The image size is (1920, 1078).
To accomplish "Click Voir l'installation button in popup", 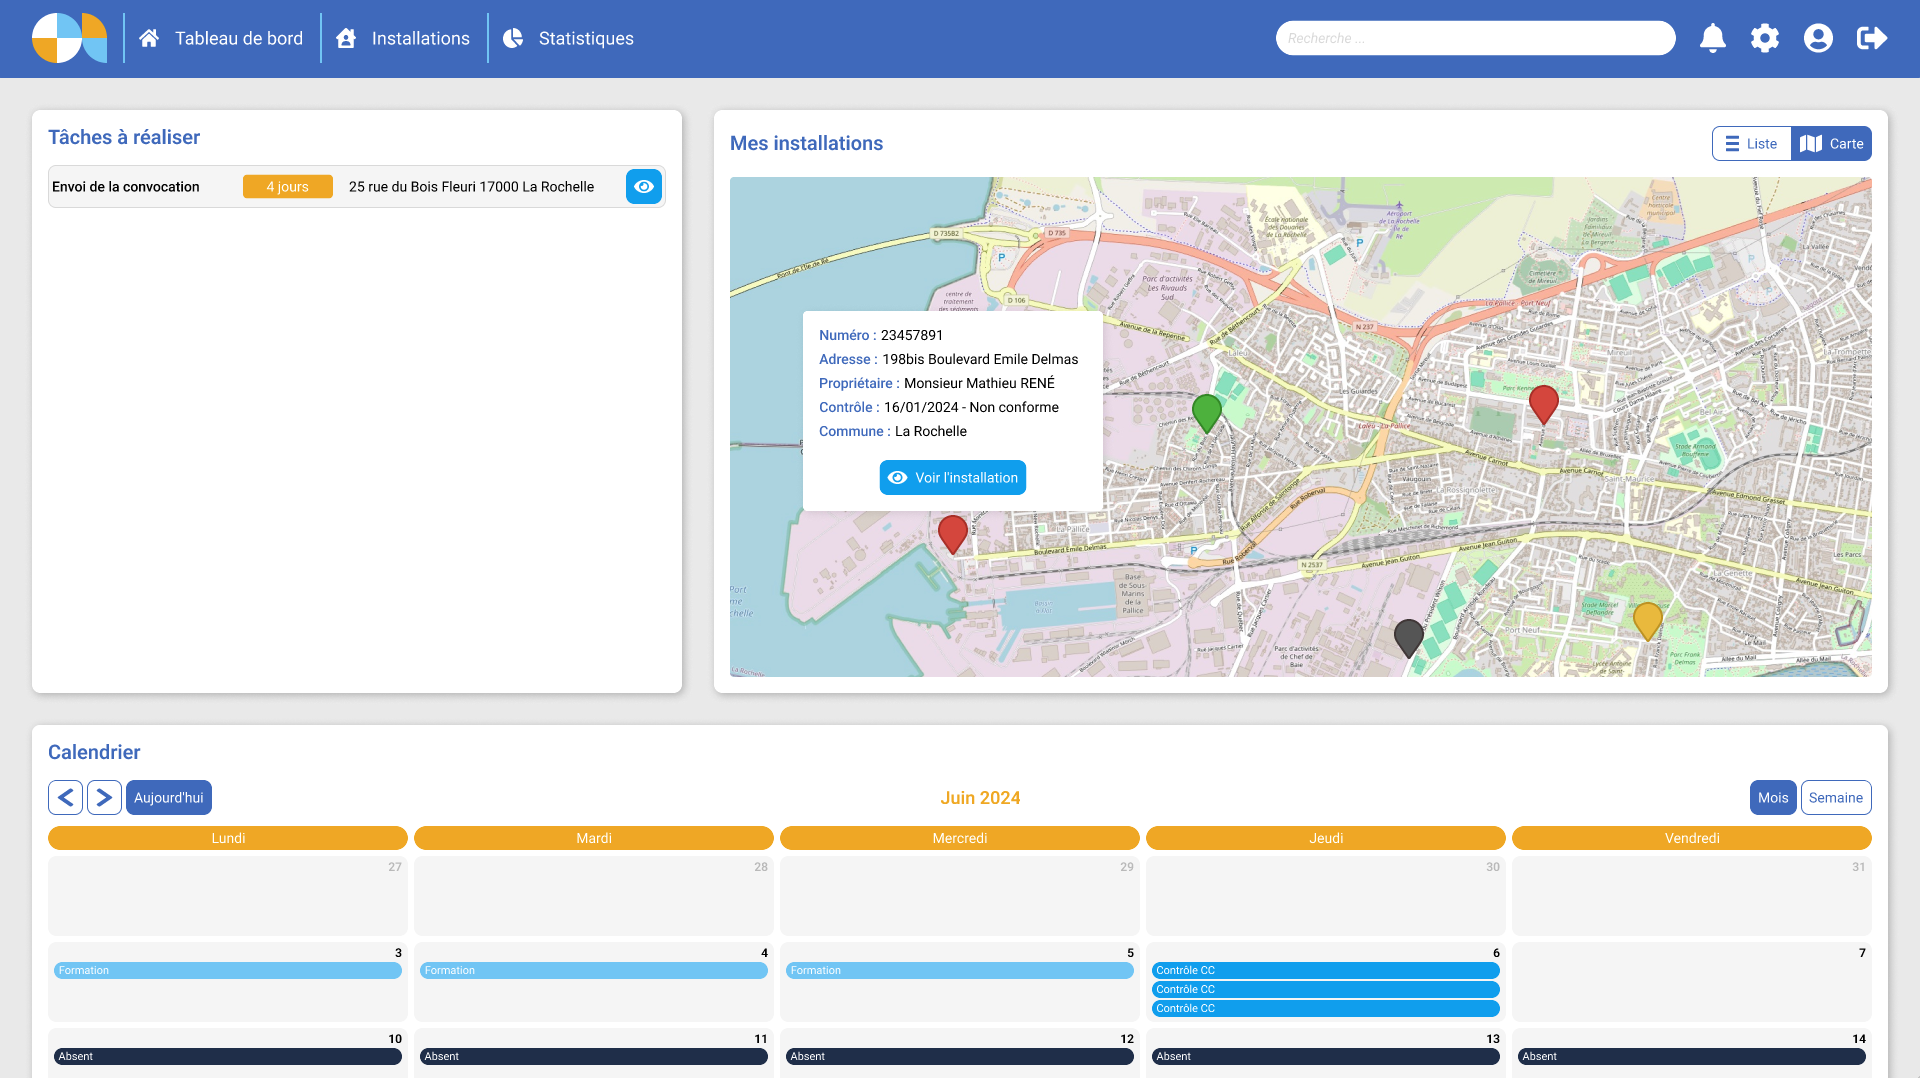I will coord(953,477).
